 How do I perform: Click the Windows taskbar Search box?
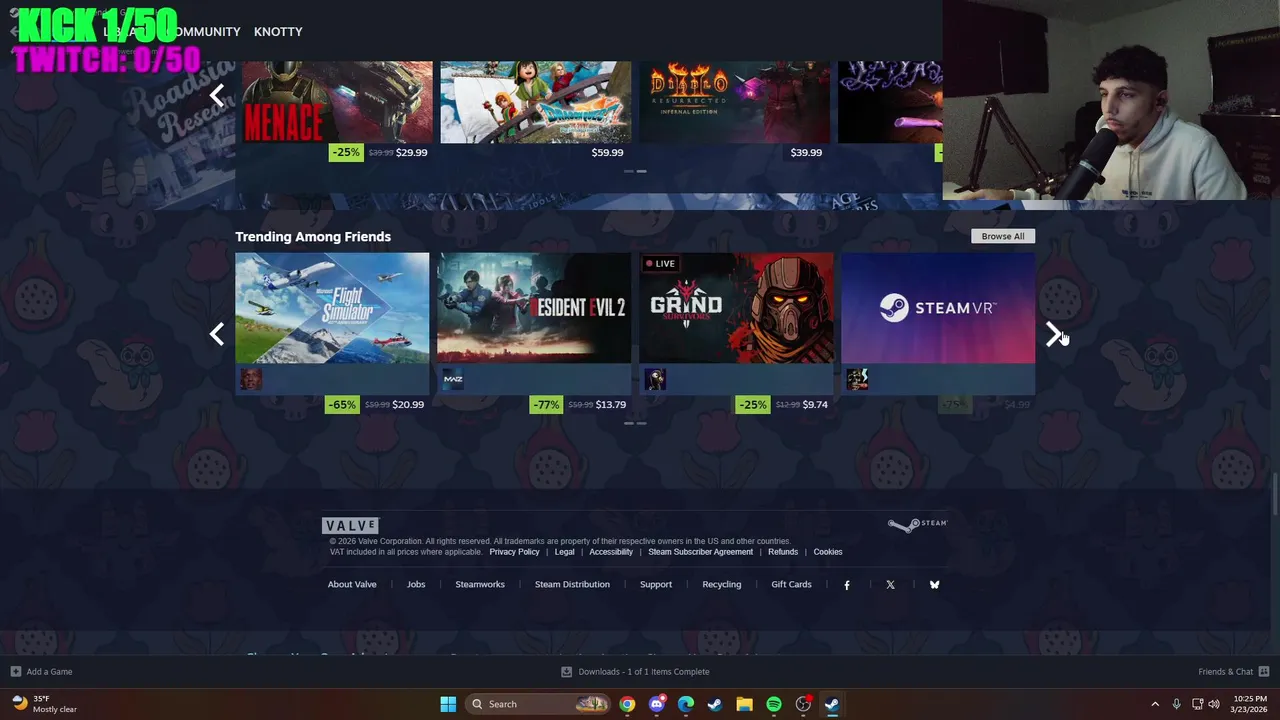point(539,704)
